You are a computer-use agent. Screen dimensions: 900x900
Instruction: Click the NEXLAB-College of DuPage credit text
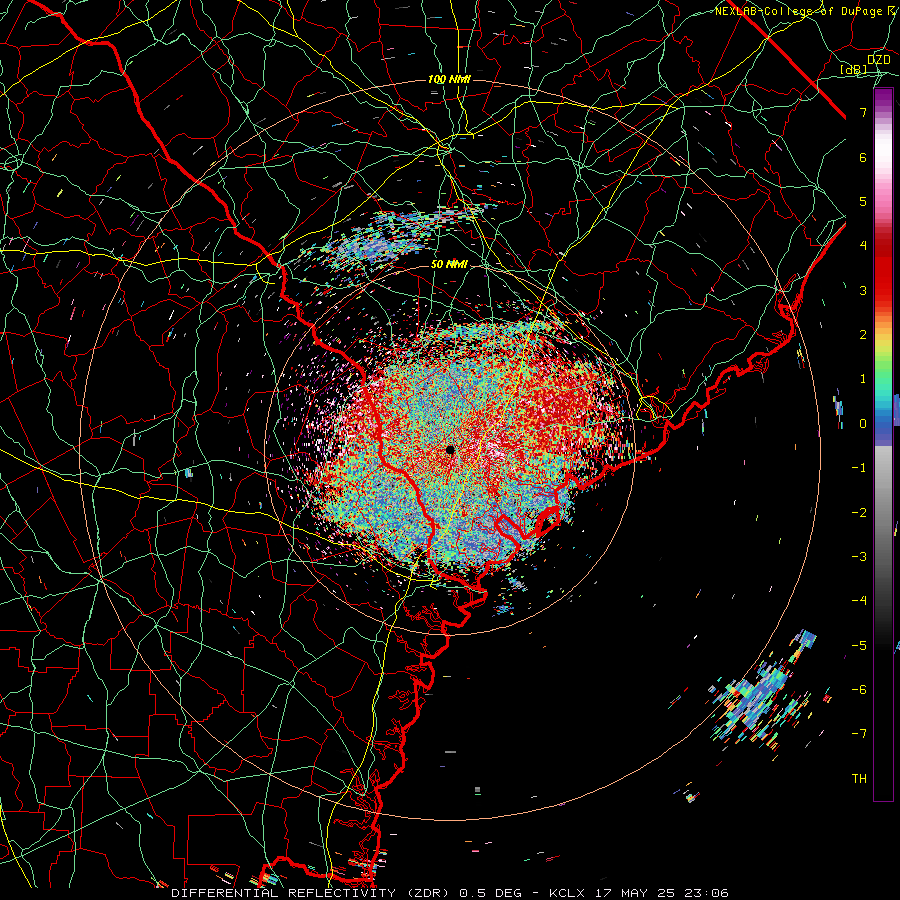tap(807, 11)
